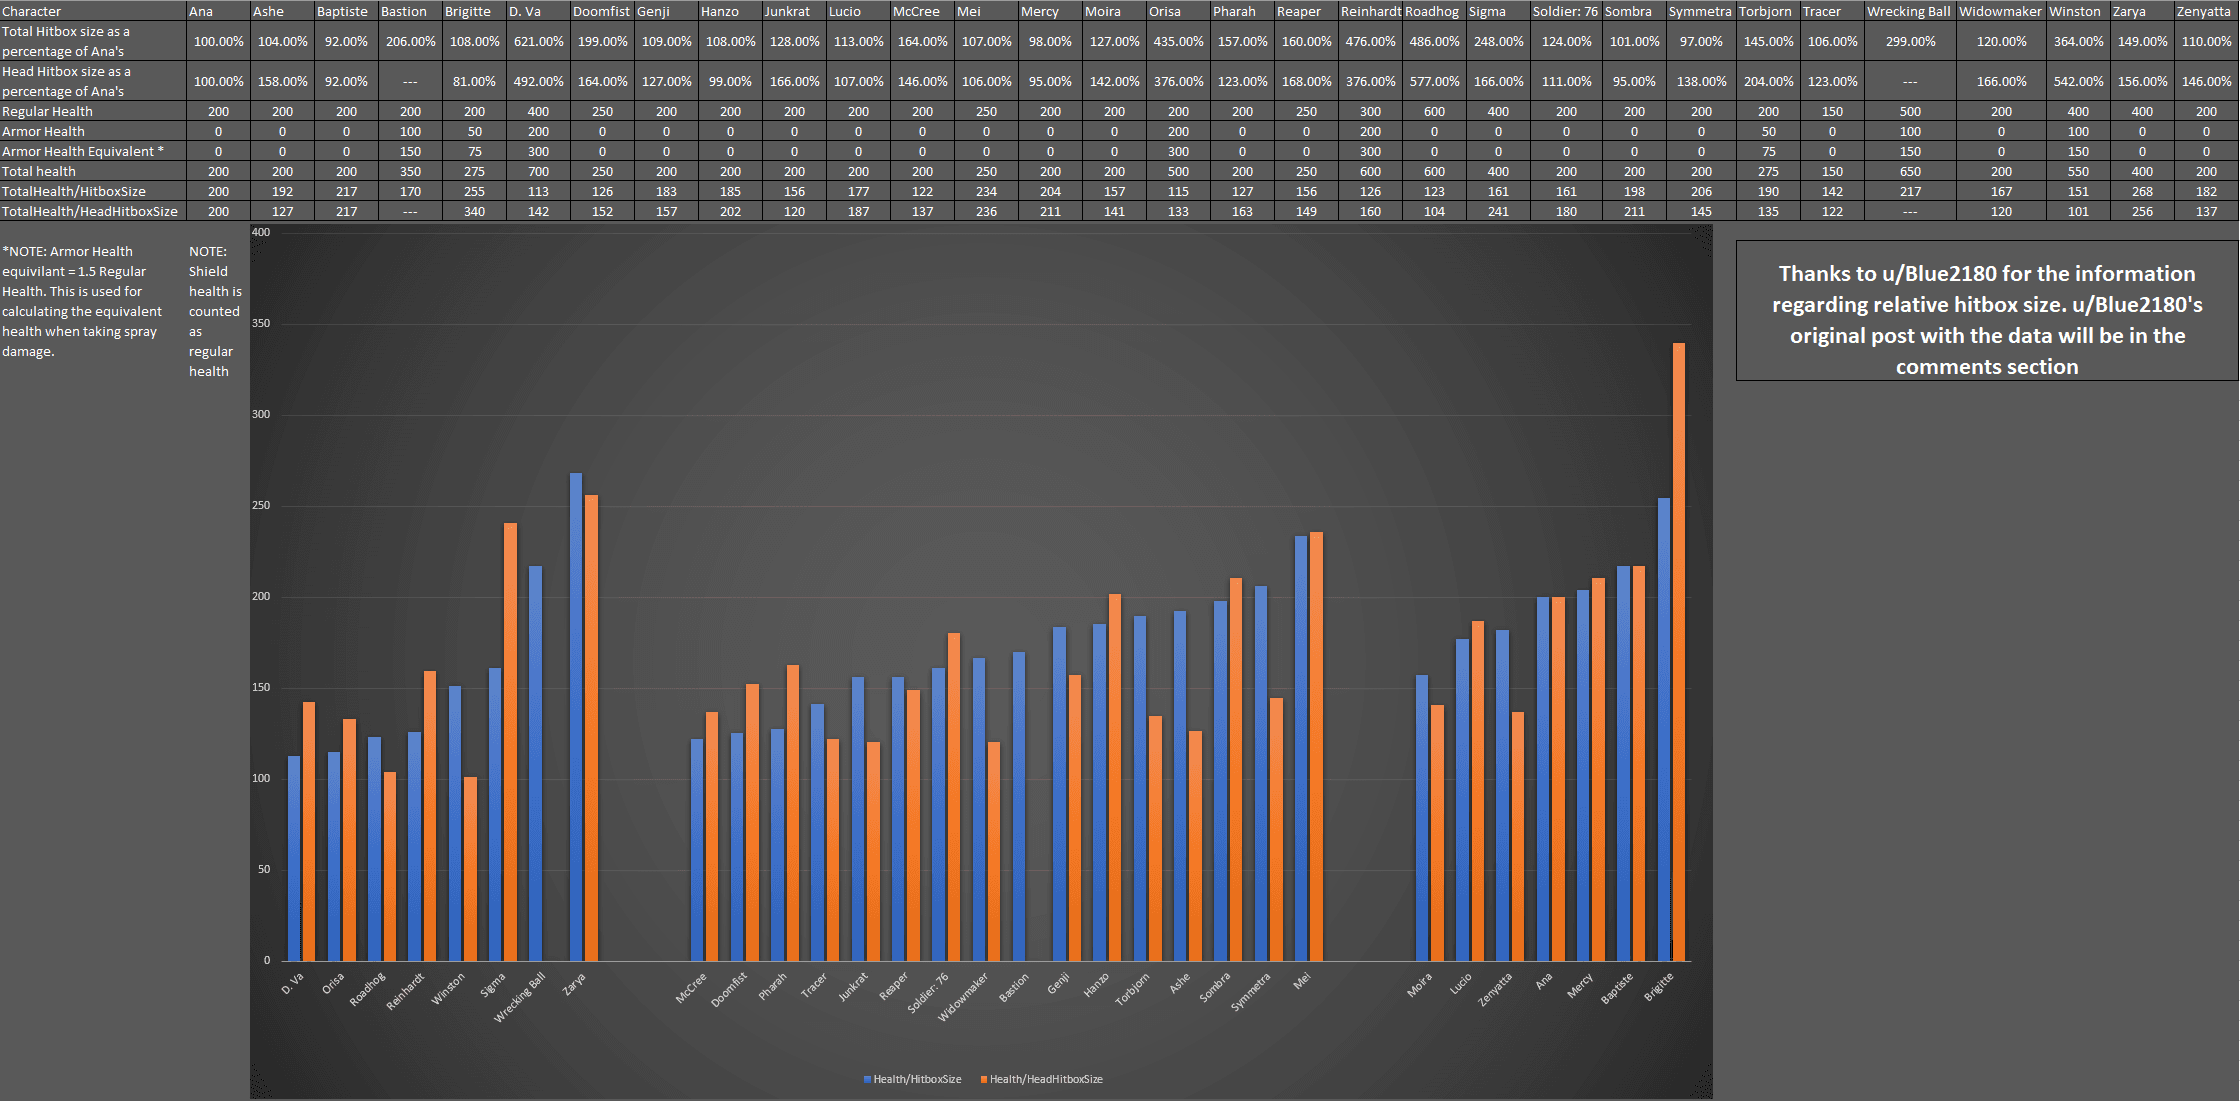Click D. Va's 492.00% head hitbox cell
2240x1101 pixels.
[x=538, y=81]
